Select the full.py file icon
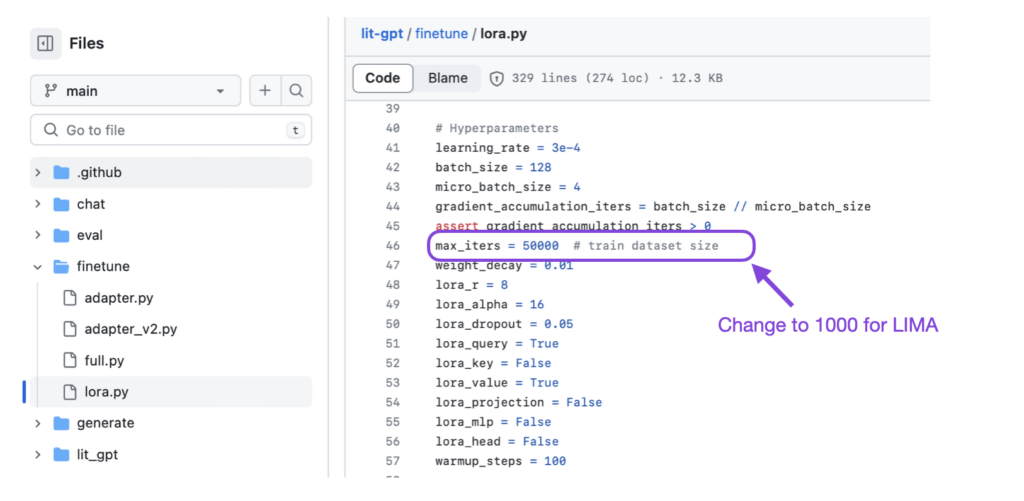This screenshot has width=1024, height=501. coord(70,361)
